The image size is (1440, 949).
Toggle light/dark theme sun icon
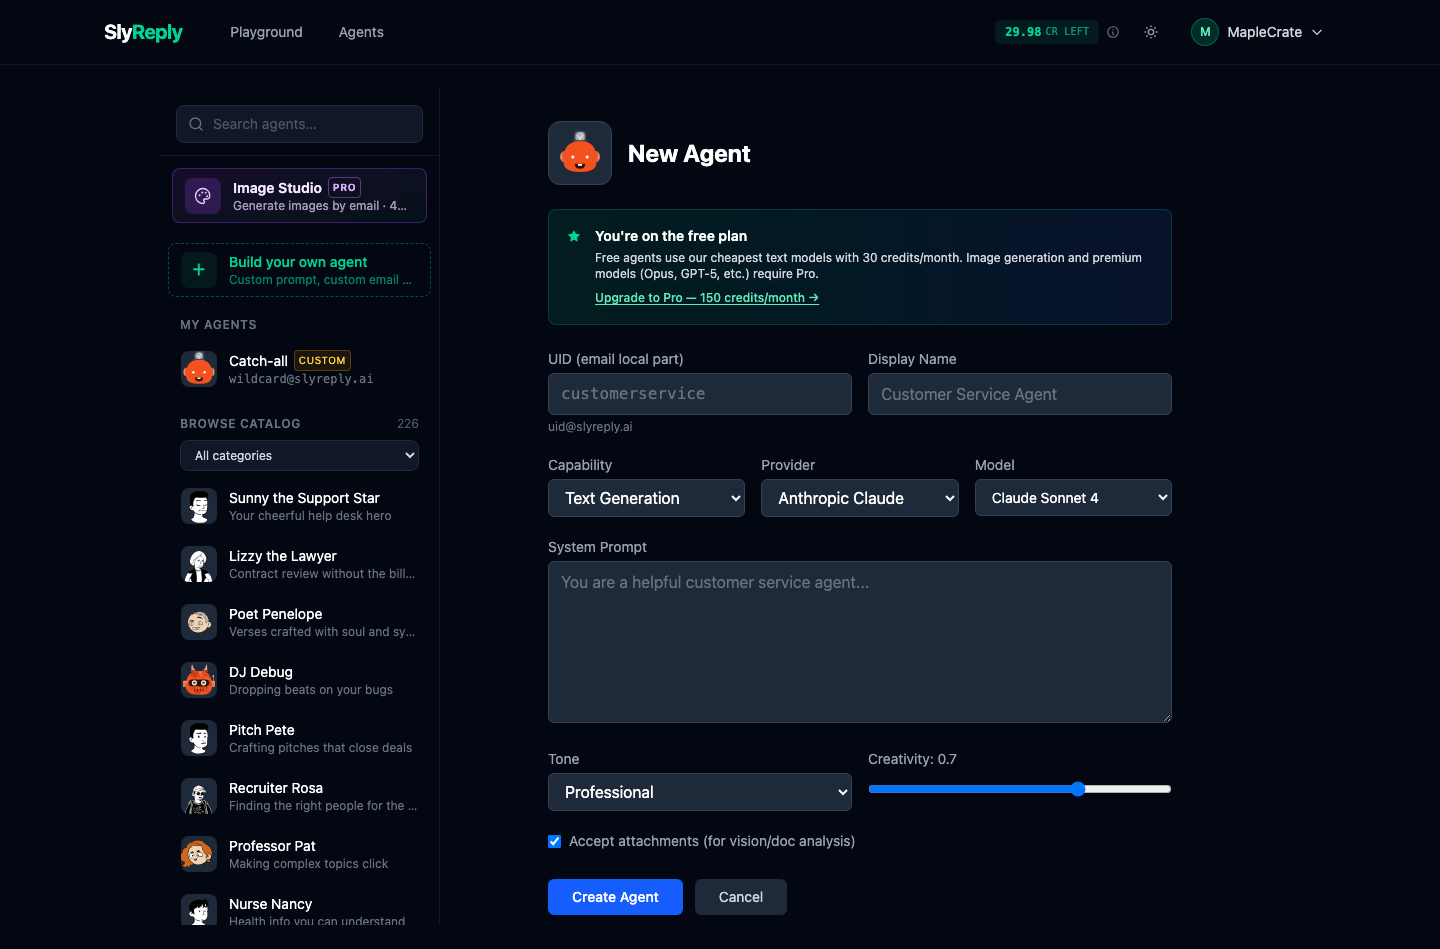(x=1151, y=32)
